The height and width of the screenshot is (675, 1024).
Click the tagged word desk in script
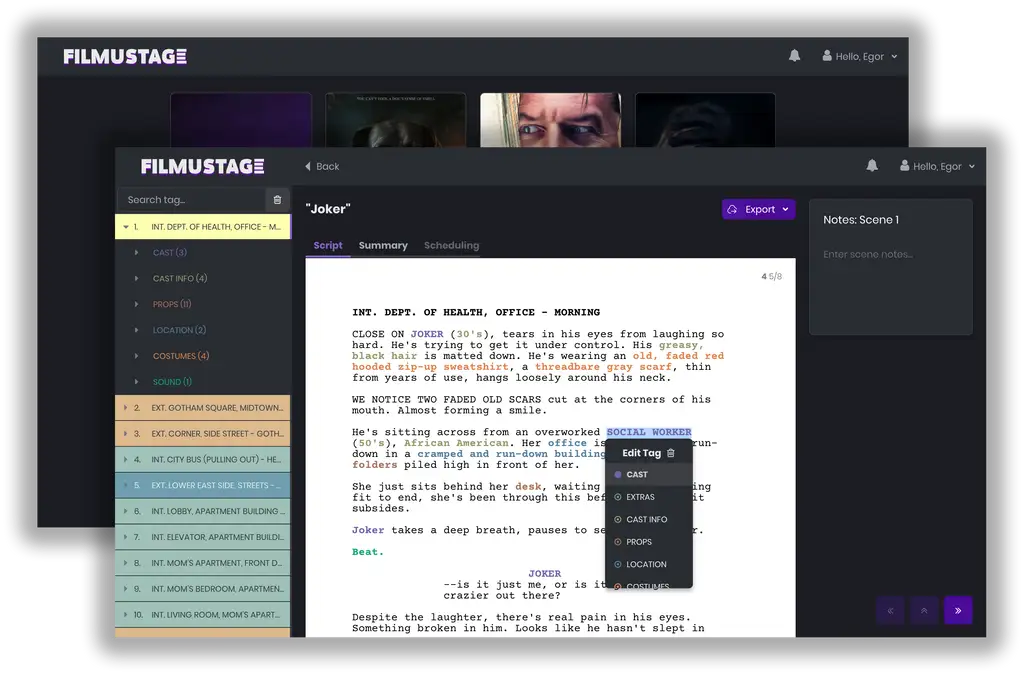[x=528, y=487]
